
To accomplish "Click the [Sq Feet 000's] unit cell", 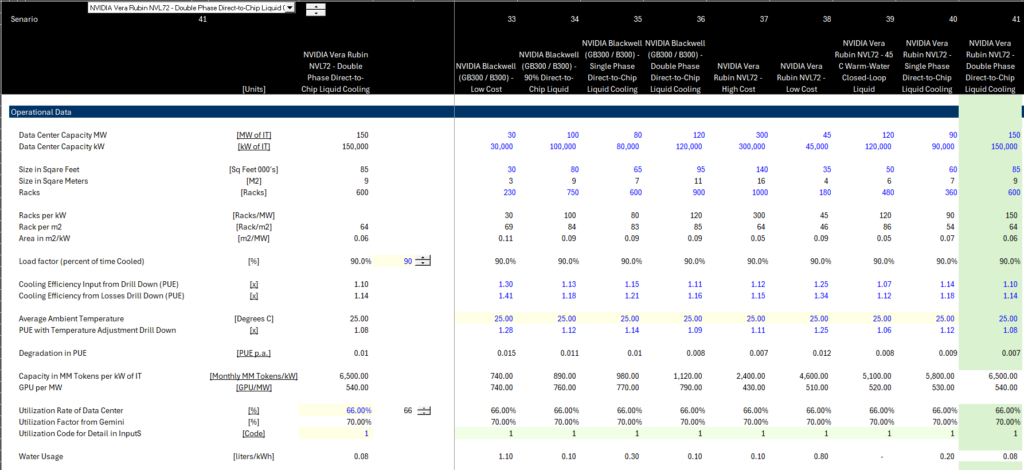I will point(254,170).
